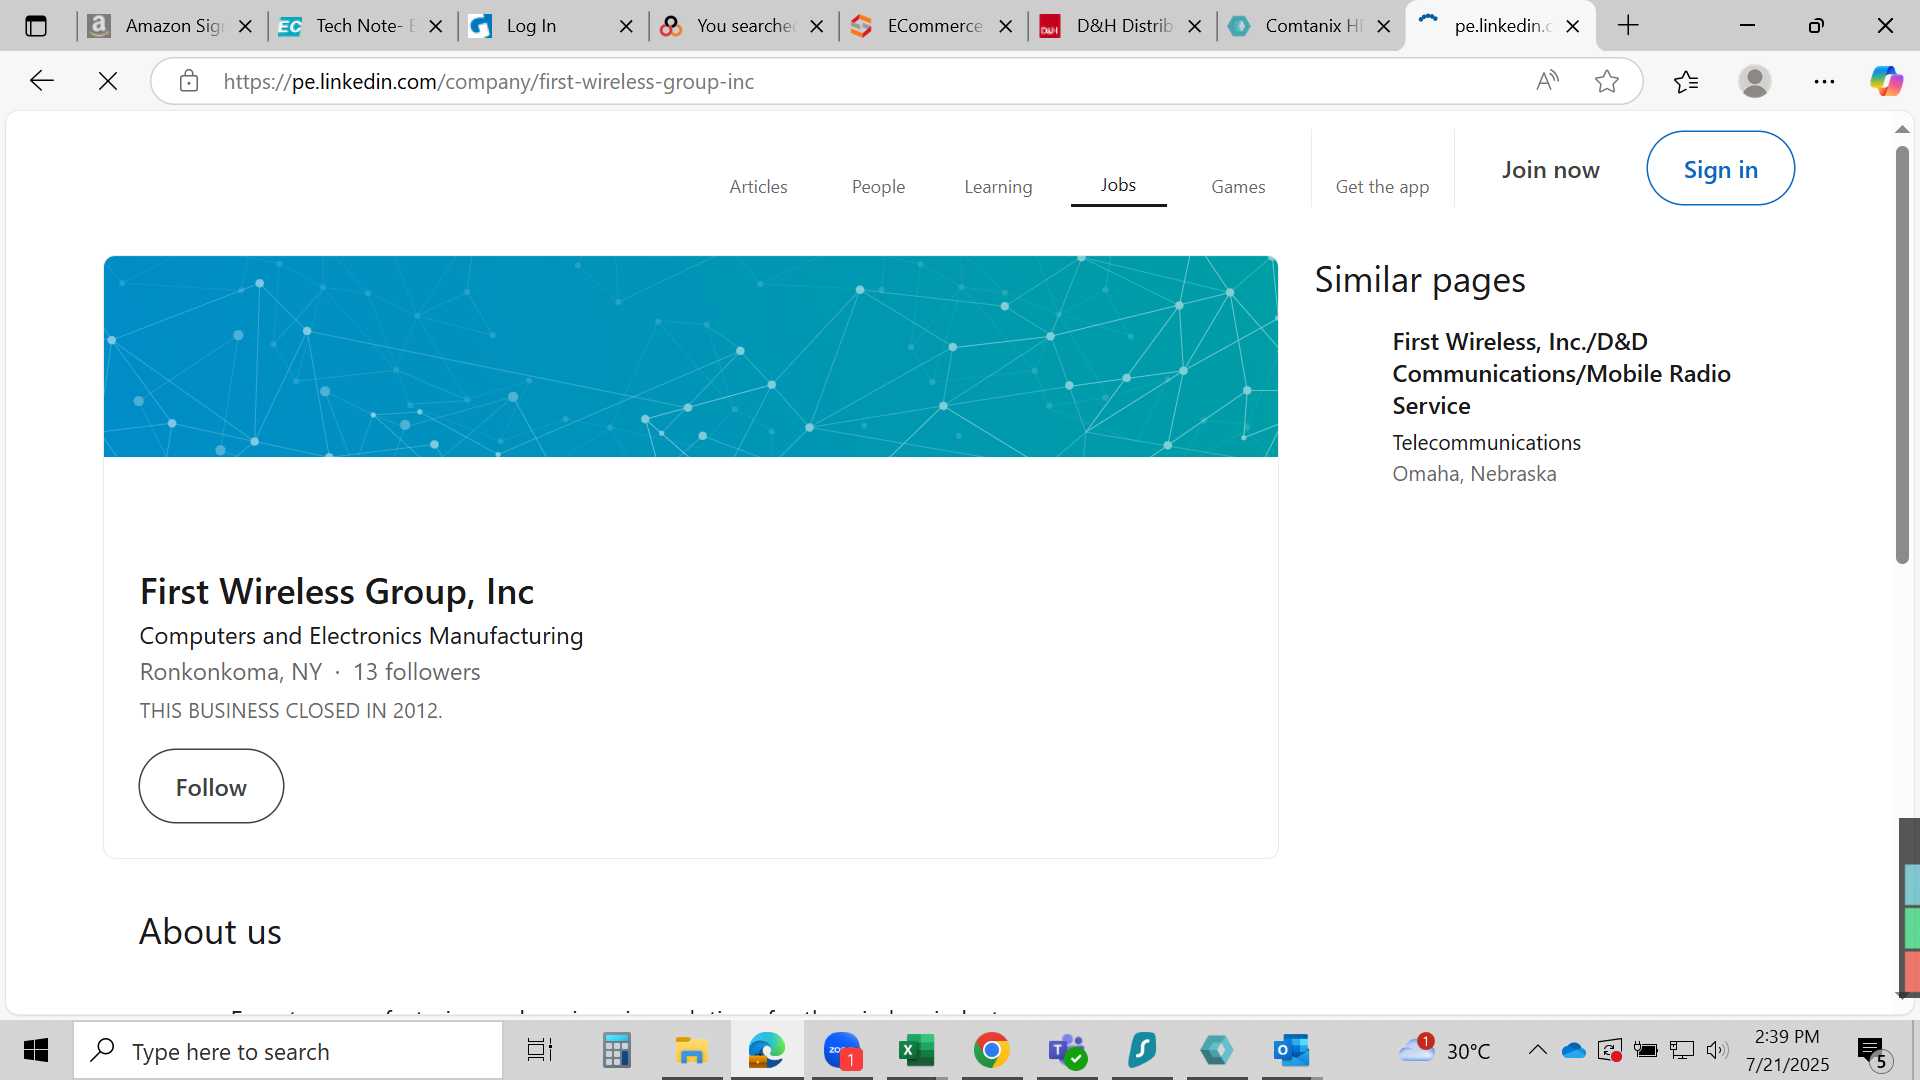Open Zoom from the taskbar
This screenshot has height=1080, width=1920.
[x=842, y=1050]
